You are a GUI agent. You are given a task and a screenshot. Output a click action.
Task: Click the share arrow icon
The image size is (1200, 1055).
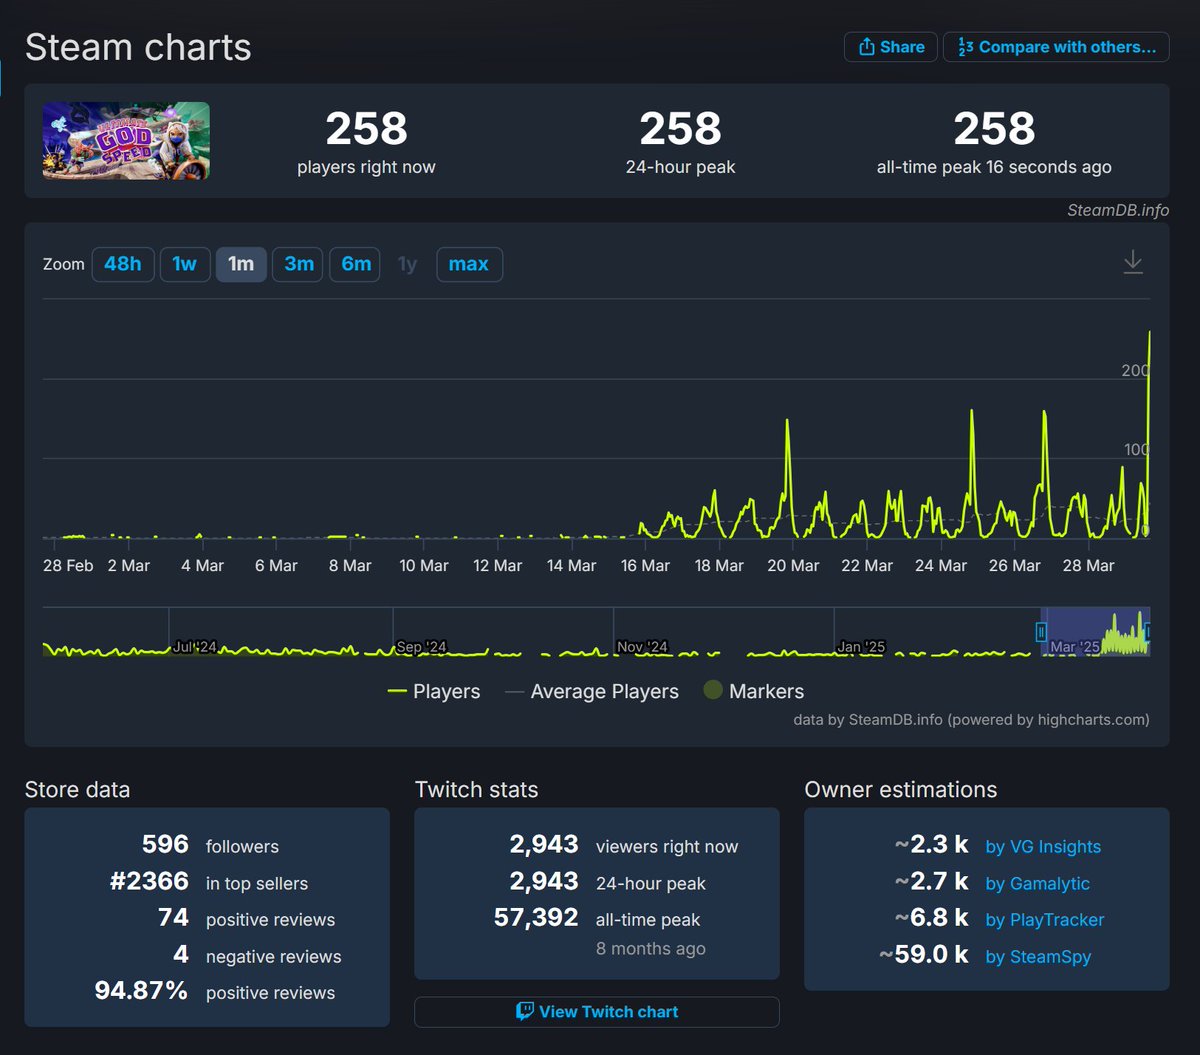(866, 47)
